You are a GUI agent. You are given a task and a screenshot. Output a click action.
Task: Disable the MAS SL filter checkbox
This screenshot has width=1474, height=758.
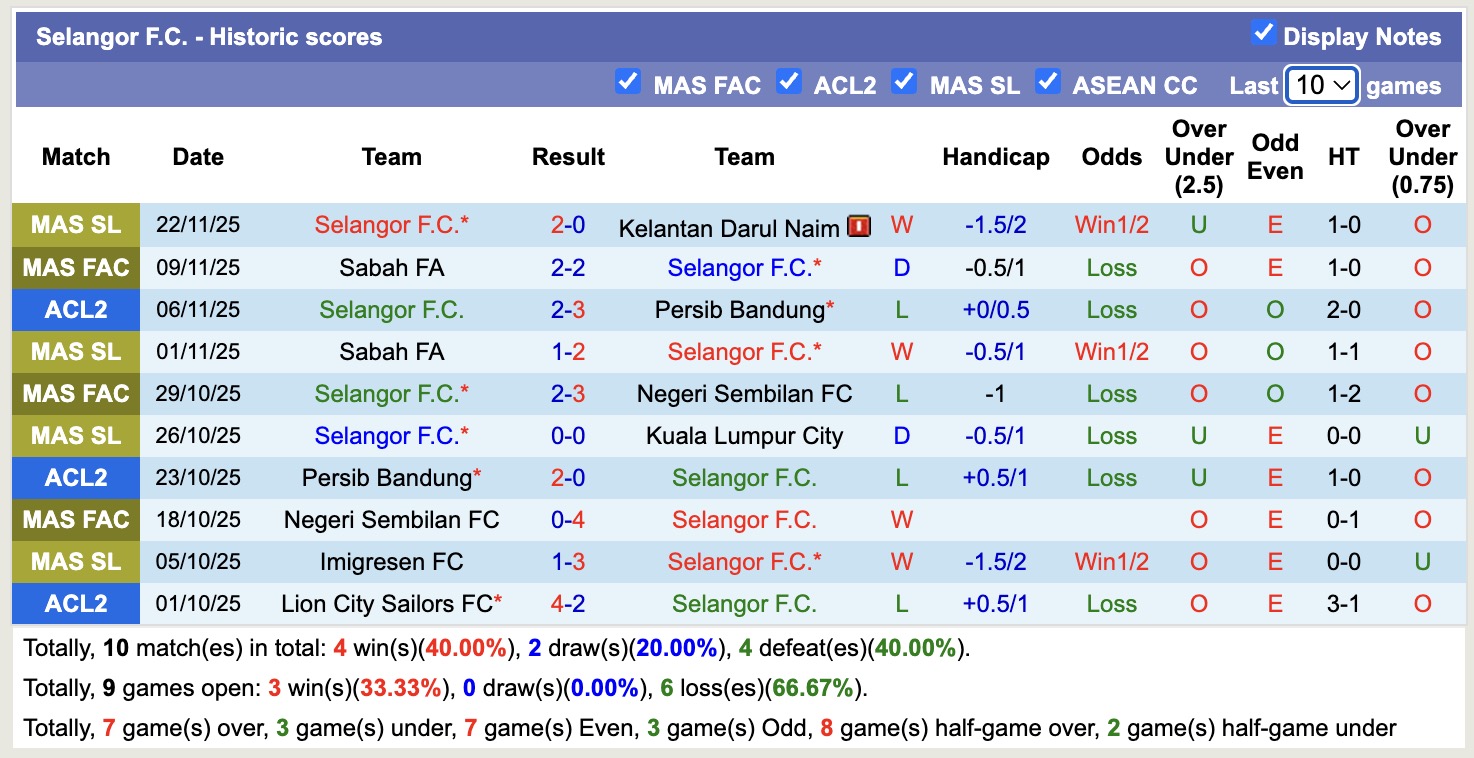(x=904, y=82)
